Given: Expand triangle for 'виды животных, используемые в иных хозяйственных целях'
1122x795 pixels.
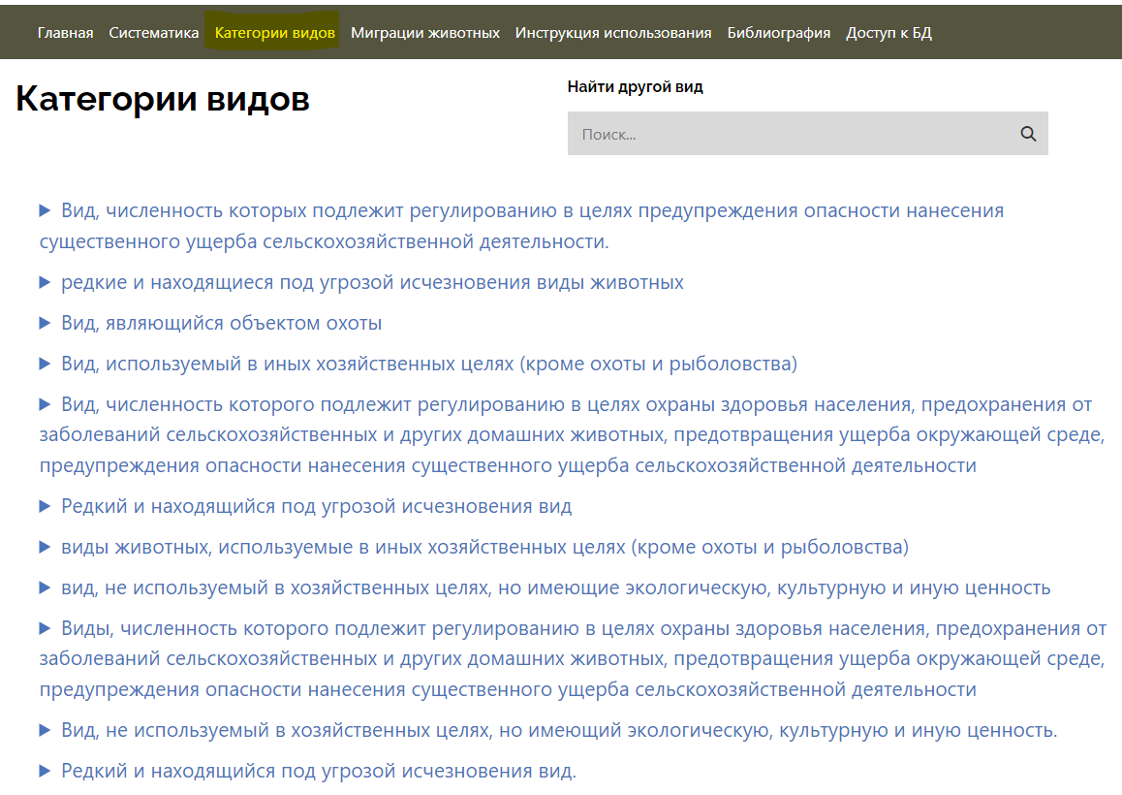Looking at the screenshot, I should click(44, 547).
